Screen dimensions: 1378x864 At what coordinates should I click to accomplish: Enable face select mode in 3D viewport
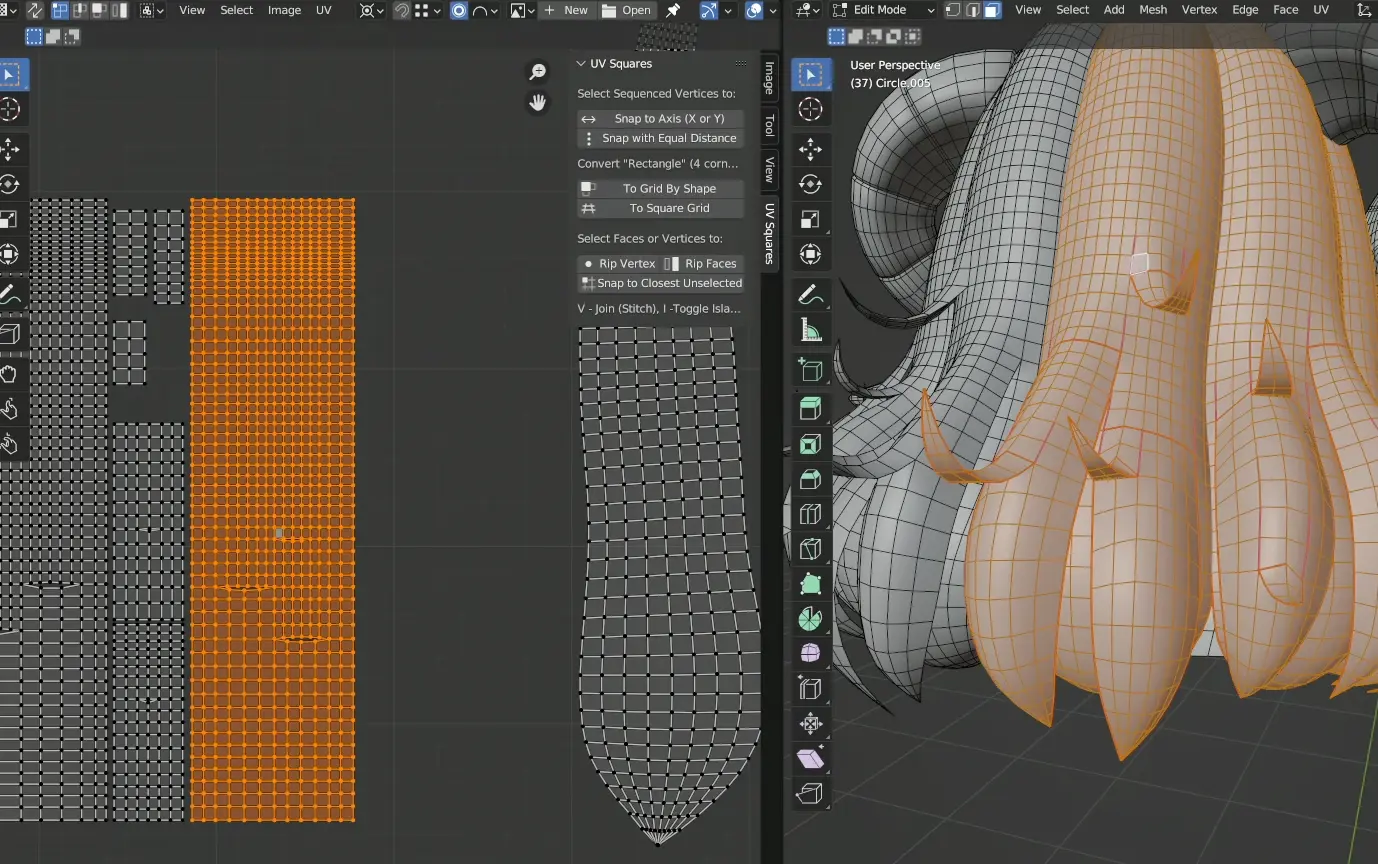tap(992, 10)
